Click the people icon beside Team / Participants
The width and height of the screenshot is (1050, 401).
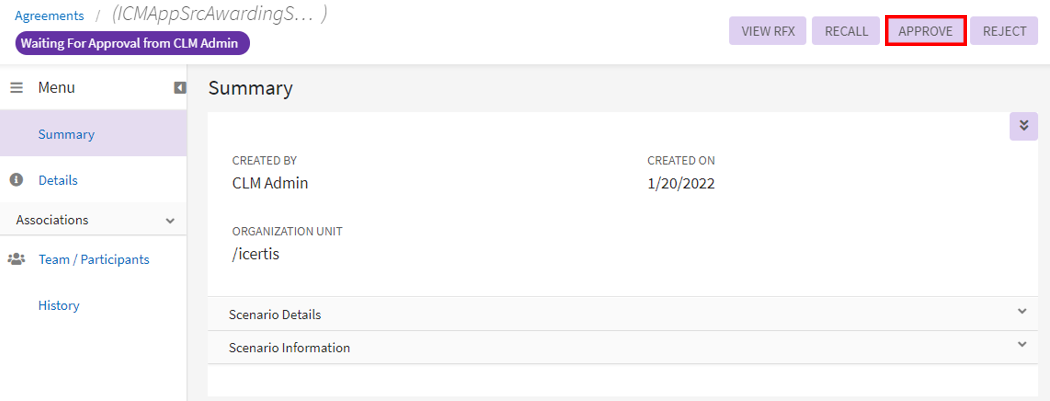pyautogui.click(x=16, y=259)
